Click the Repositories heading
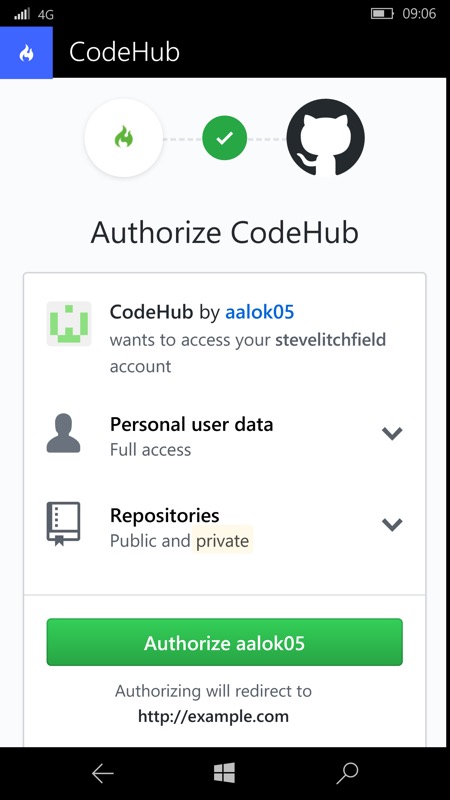The image size is (450, 800). pos(165,515)
